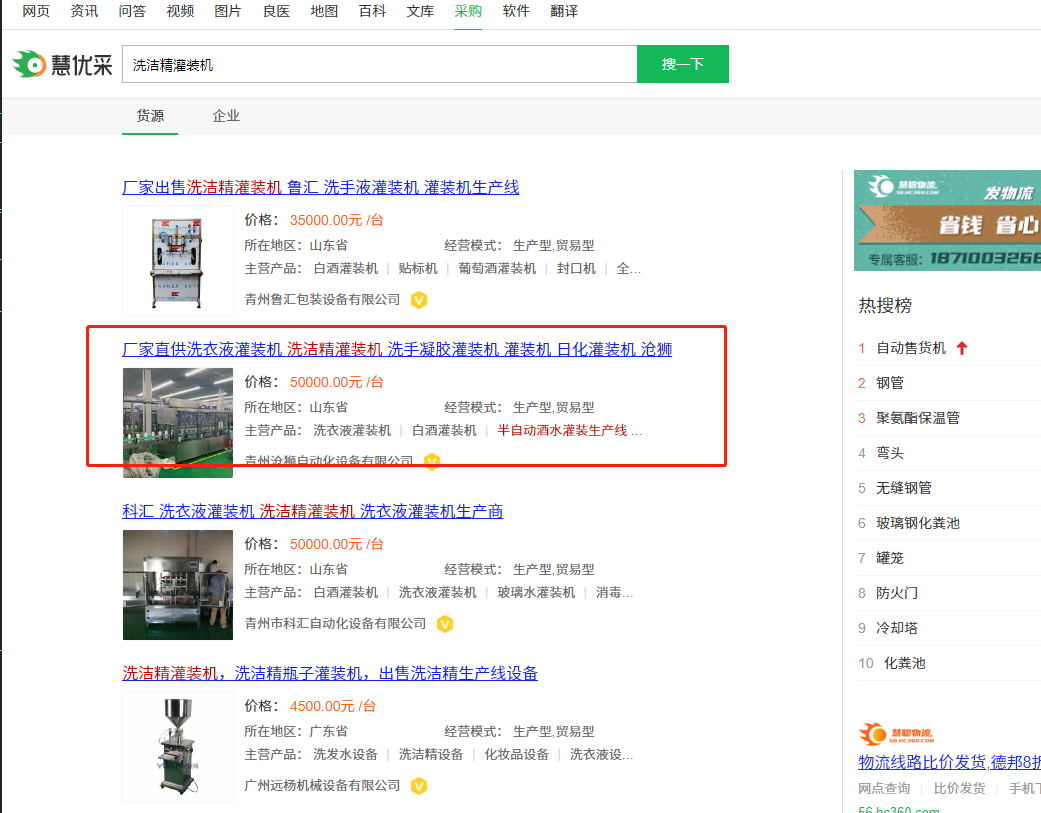Go to 视频 navigation item
Viewport: 1041px width, 813px height.
tap(180, 11)
